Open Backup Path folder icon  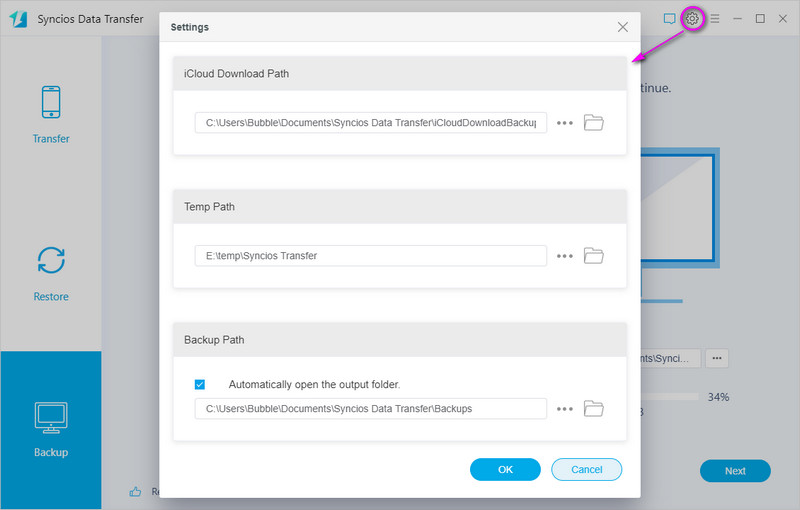coord(593,409)
